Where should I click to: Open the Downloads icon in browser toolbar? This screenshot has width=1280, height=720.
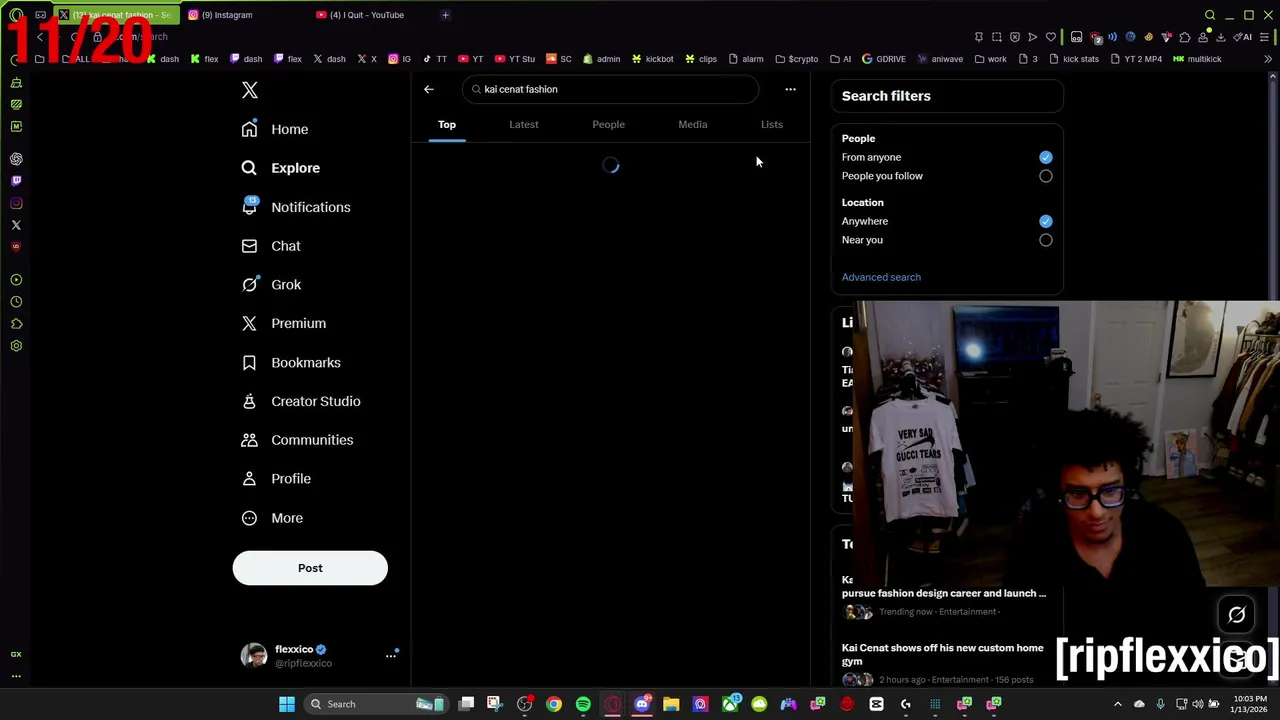[x=1221, y=37]
